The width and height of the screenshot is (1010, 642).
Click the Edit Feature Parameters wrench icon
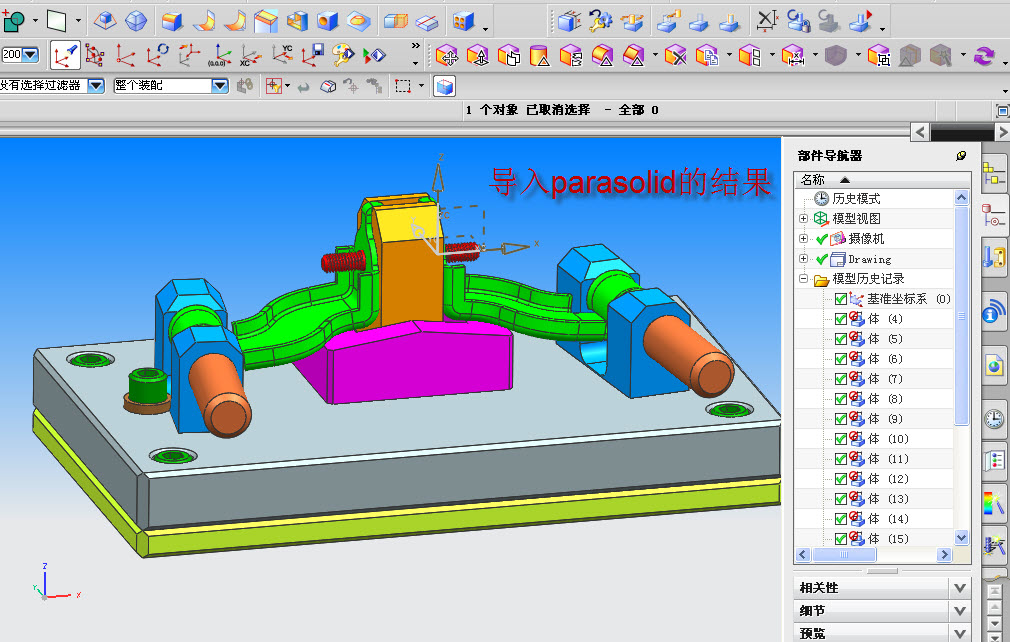click(600, 21)
